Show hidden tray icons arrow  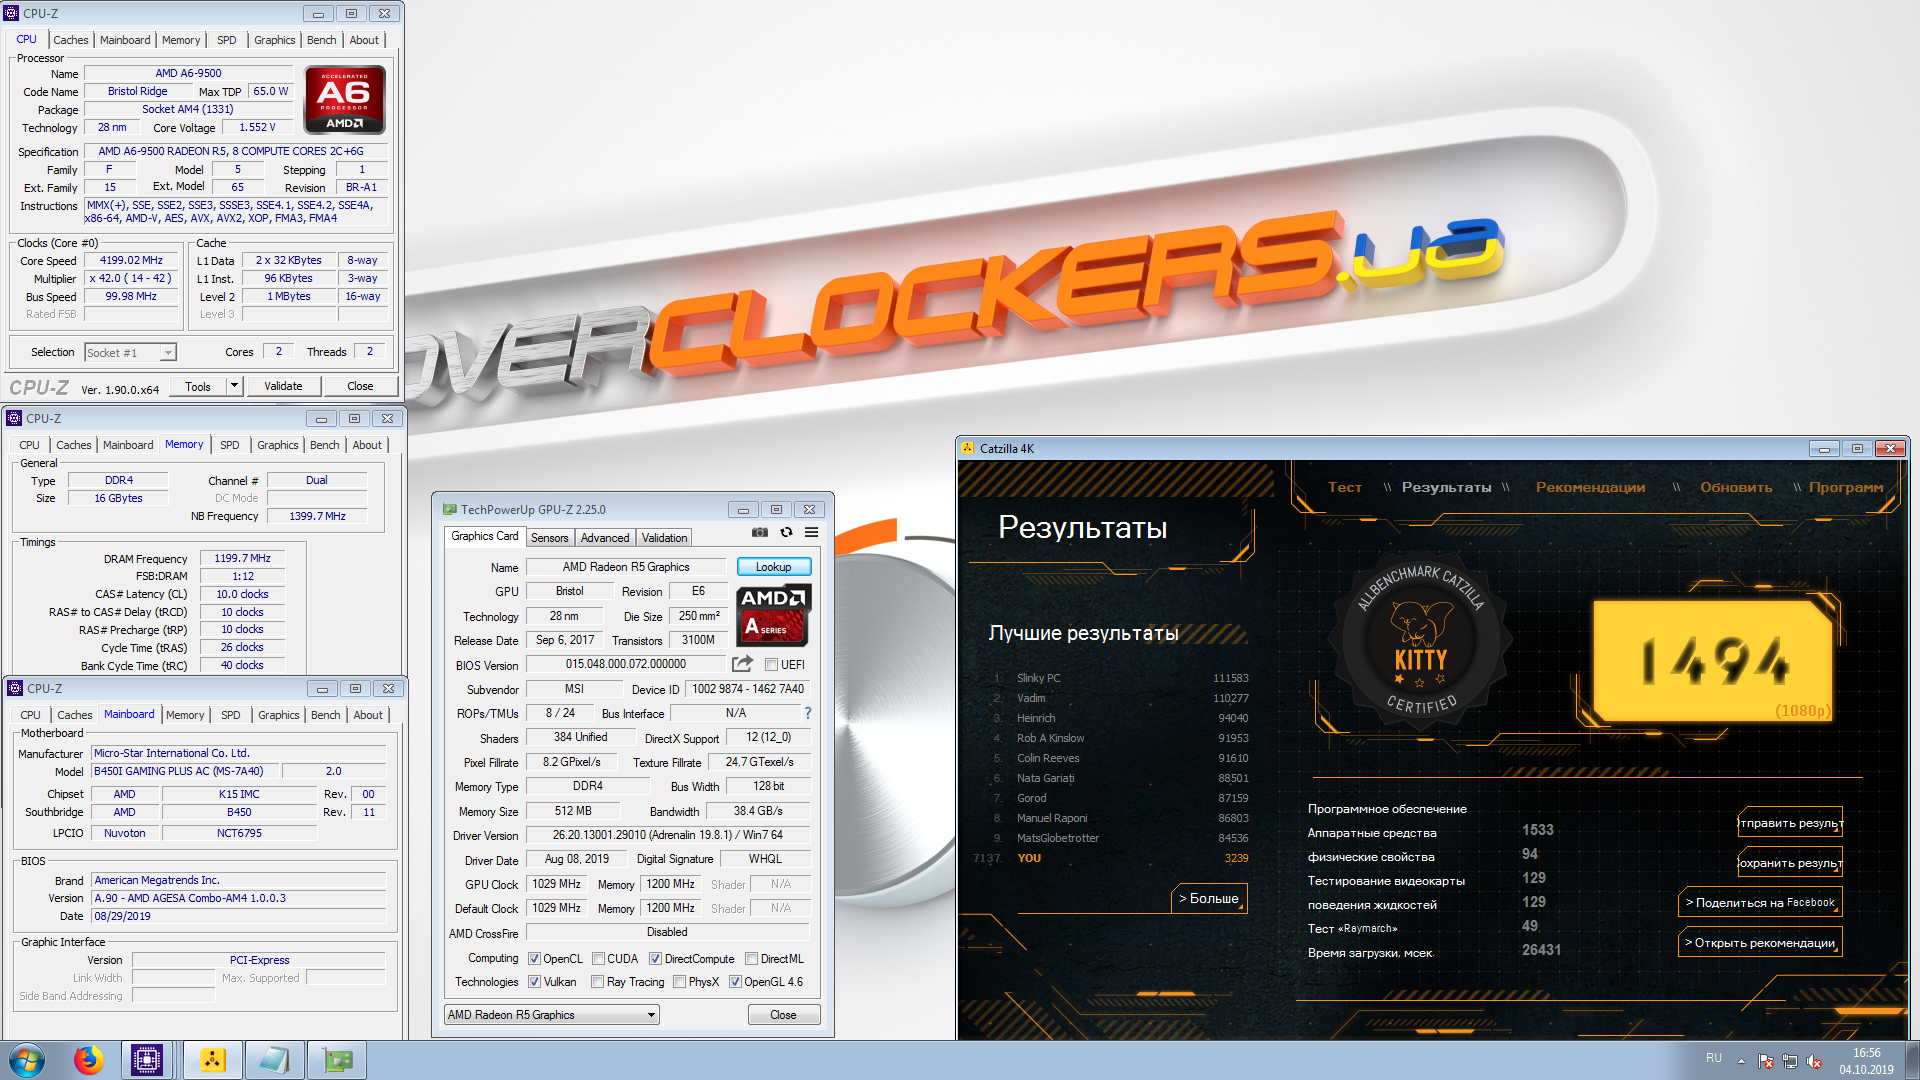tap(1741, 1061)
